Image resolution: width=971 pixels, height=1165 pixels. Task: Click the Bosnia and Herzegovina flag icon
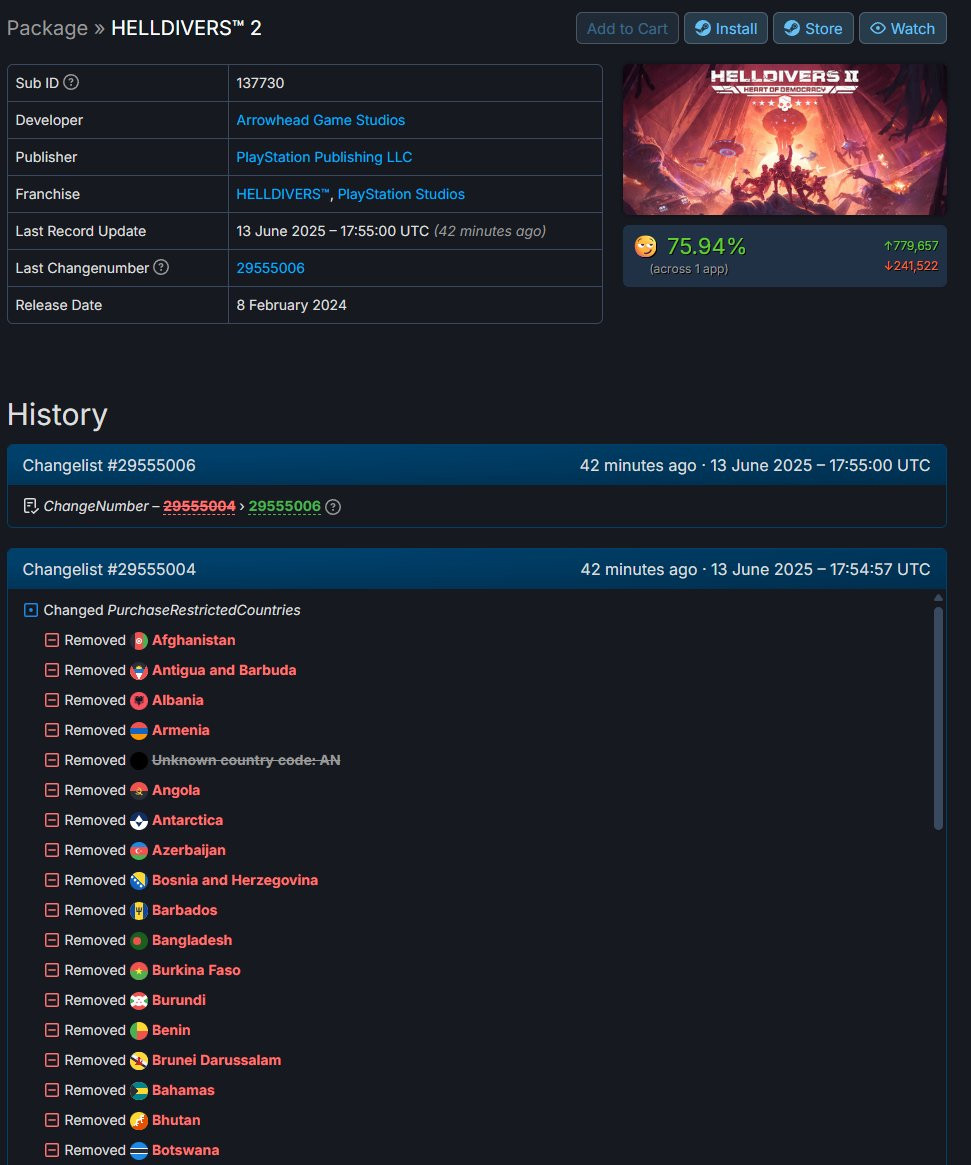(x=139, y=880)
